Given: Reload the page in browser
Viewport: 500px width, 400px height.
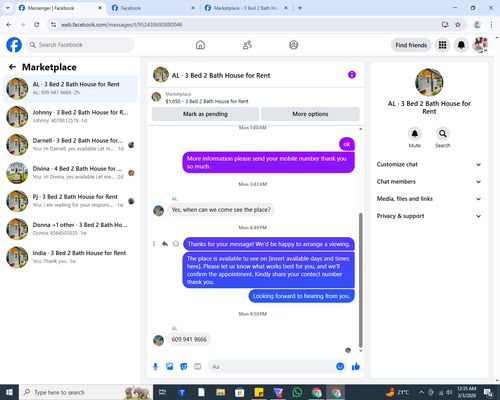Looking at the screenshot, I should tap(37, 25).
